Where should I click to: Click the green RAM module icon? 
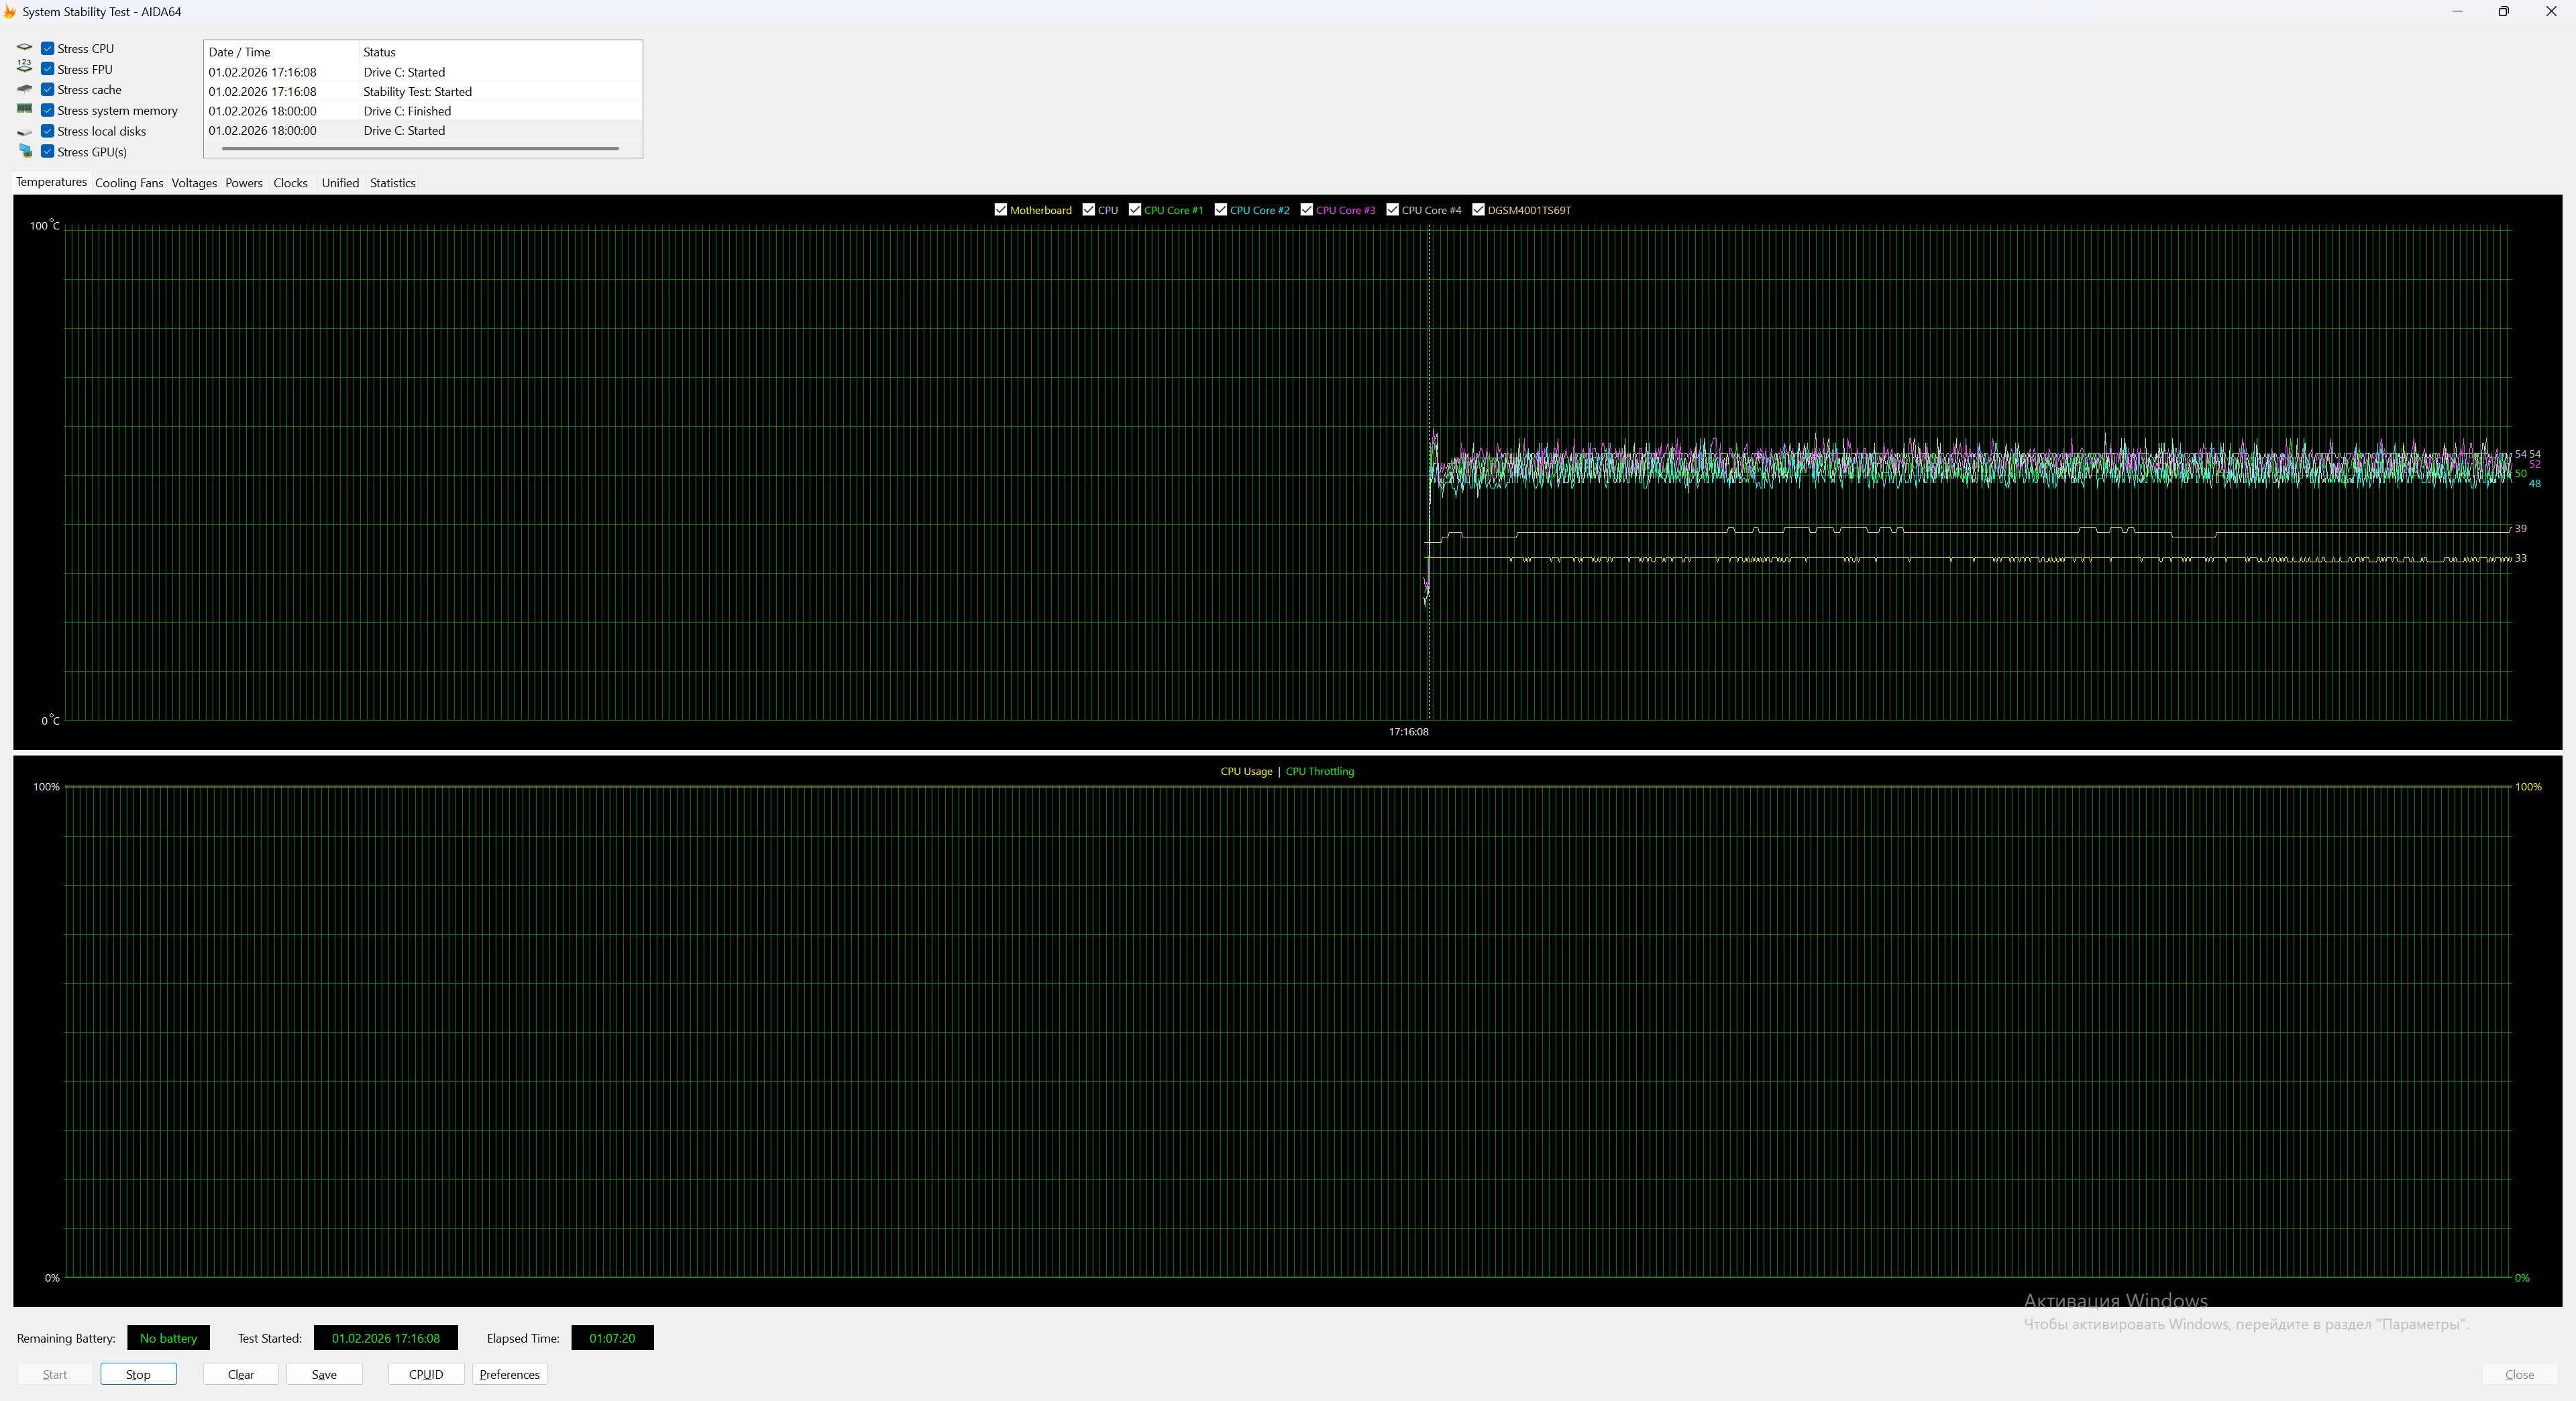[x=25, y=109]
